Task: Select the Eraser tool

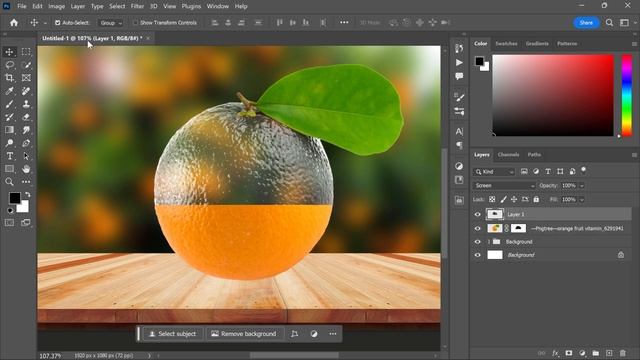Action: (26, 117)
